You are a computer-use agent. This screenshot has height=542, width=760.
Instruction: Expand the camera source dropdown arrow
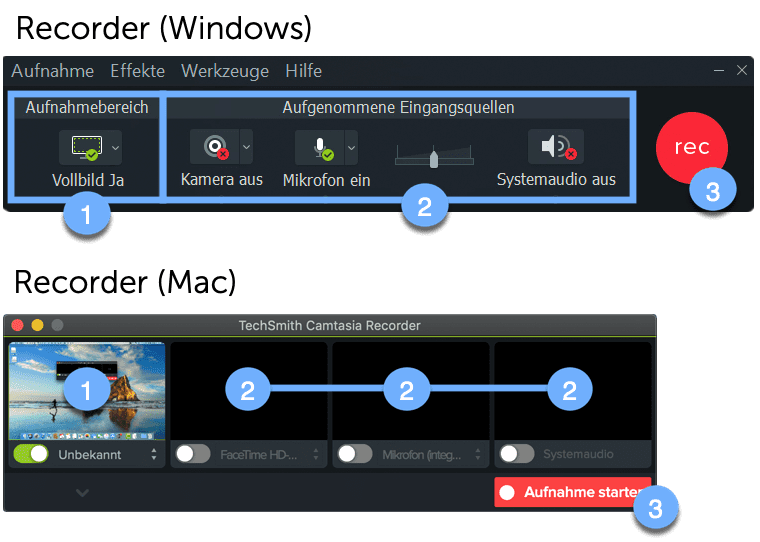[x=246, y=147]
